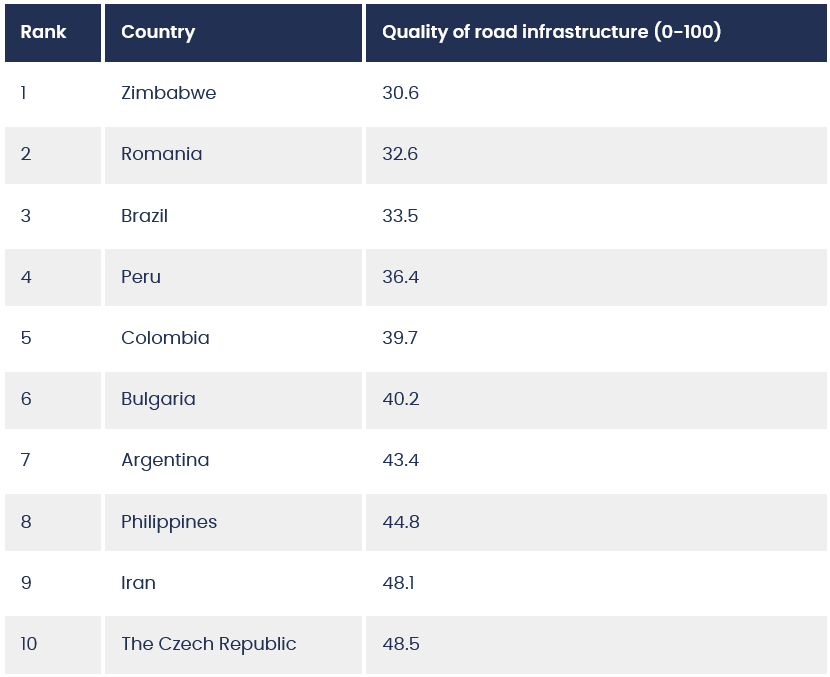Click the 33.5 score for Brazil
This screenshot has width=830, height=677.
pos(400,216)
